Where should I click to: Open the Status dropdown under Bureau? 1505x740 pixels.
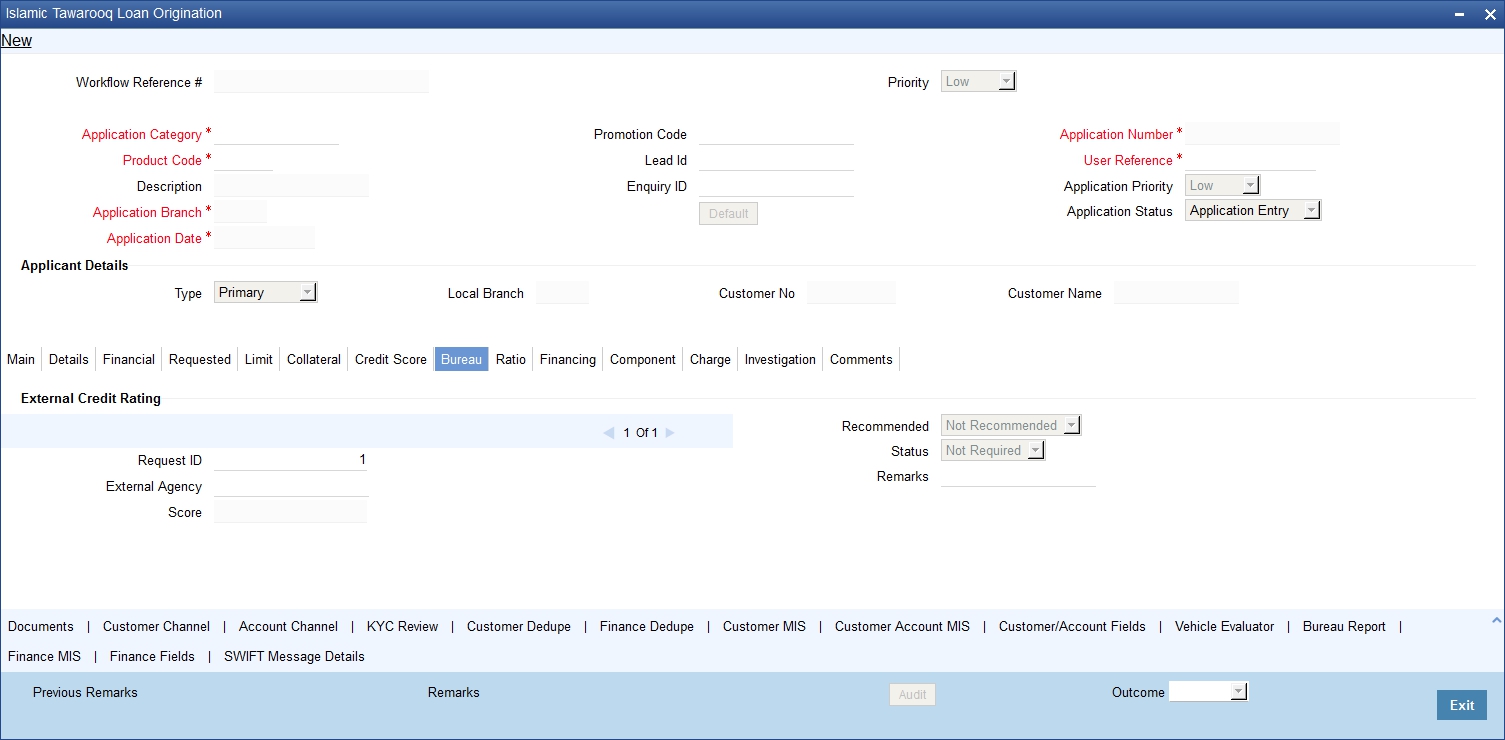click(993, 451)
